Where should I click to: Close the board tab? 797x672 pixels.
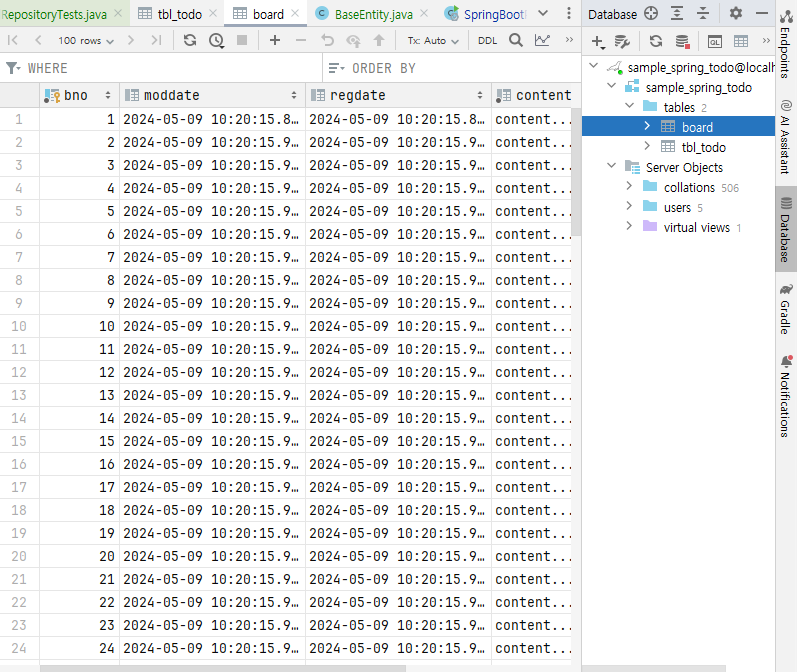click(295, 14)
